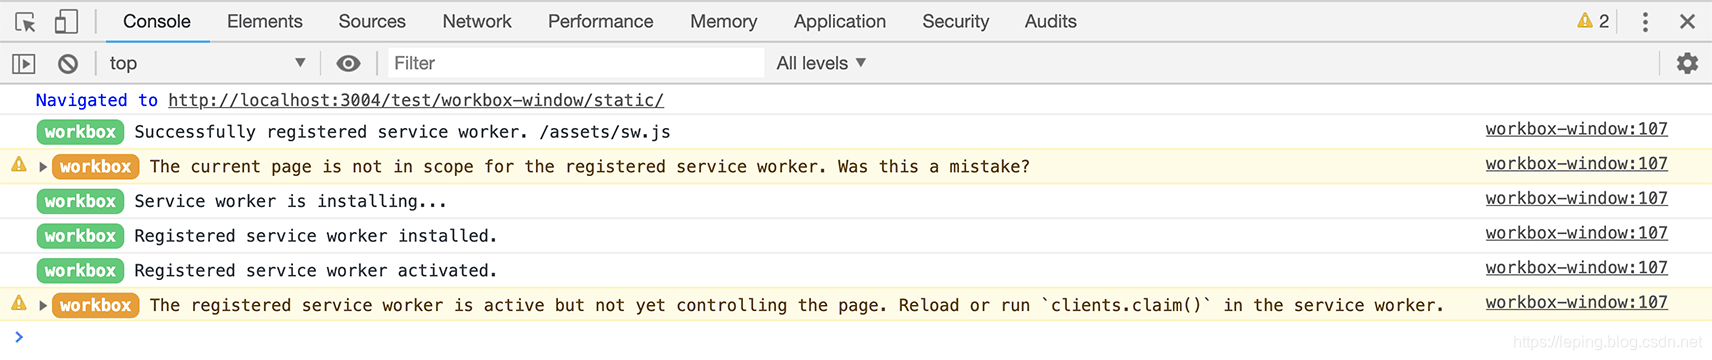Image resolution: width=1712 pixels, height=360 pixels.
Task: Open the All levels dropdown
Action: 821,63
